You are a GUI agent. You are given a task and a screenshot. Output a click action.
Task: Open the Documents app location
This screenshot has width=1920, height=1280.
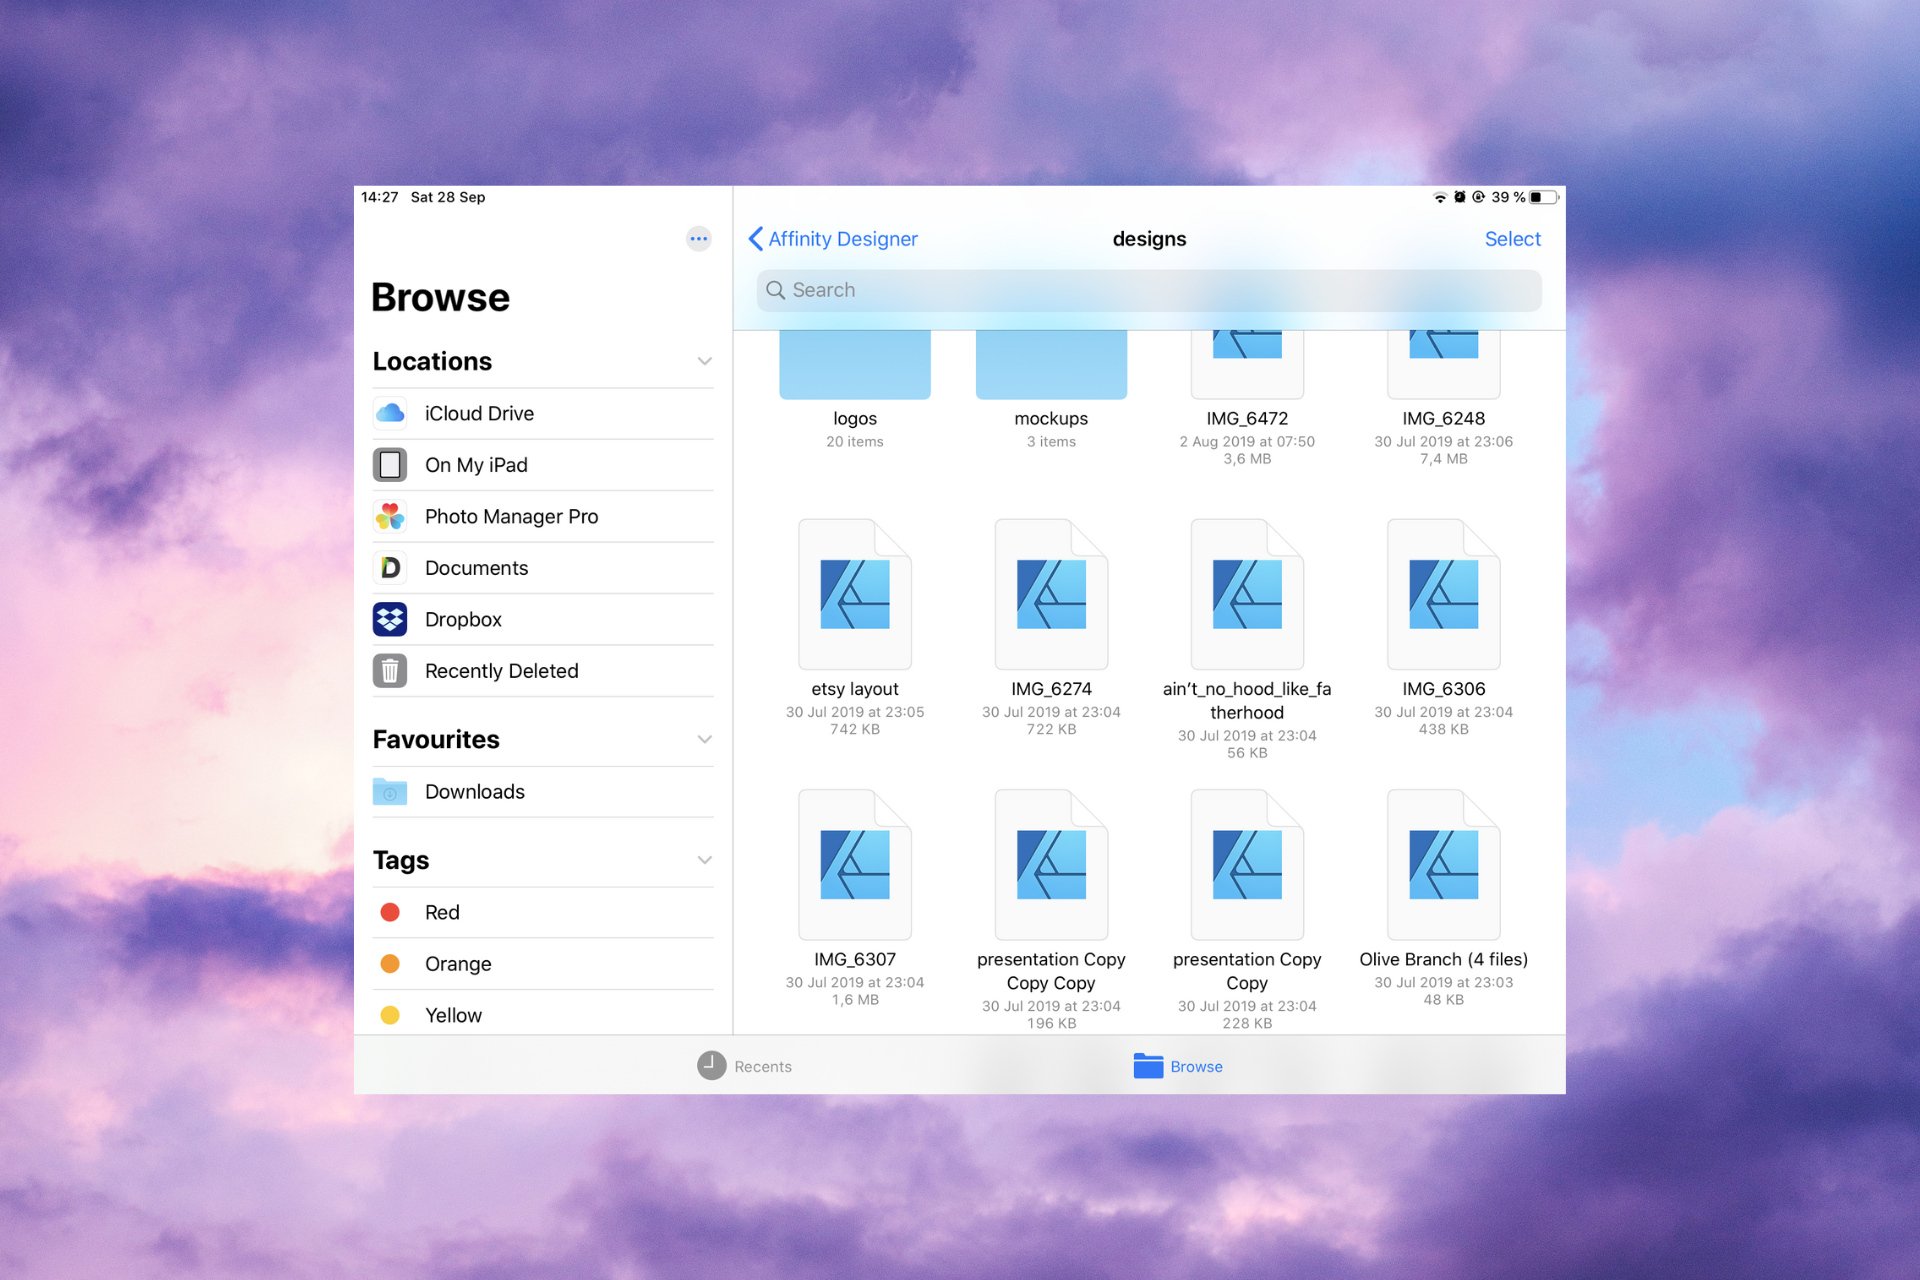(543, 568)
